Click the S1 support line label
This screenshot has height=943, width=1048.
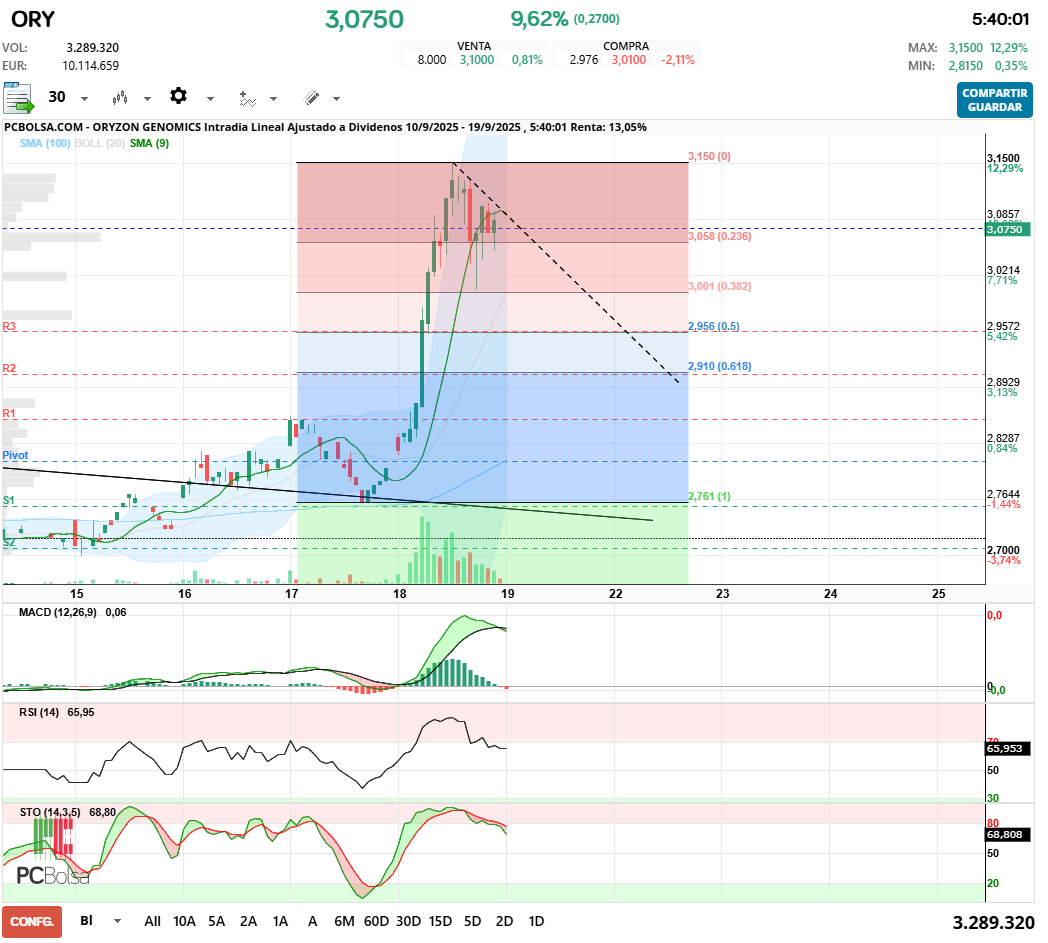pyautogui.click(x=9, y=500)
